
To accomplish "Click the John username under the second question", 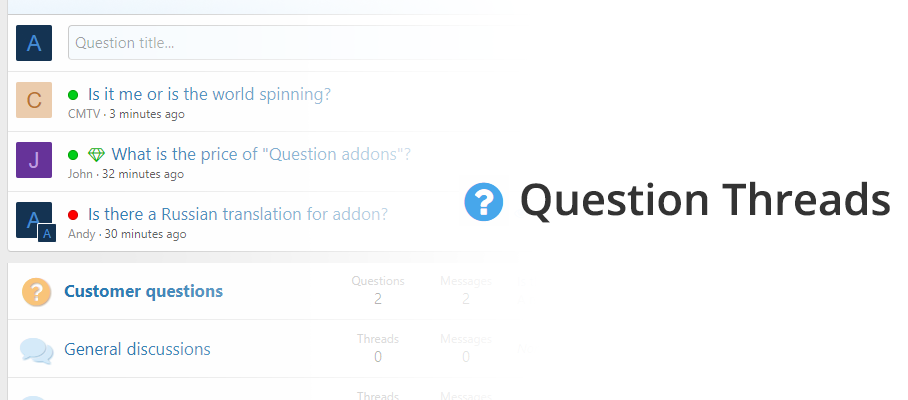I will (x=80, y=174).
